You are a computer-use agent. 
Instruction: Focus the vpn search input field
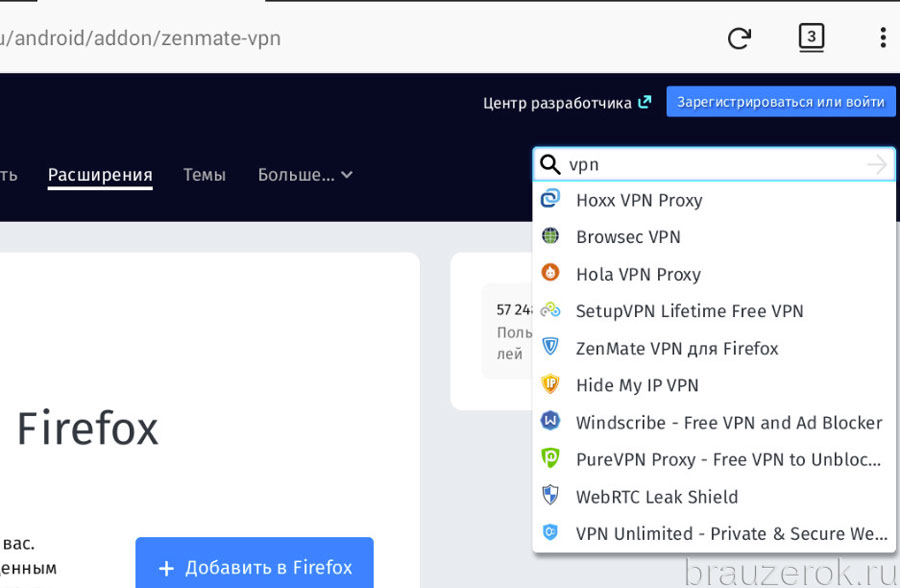click(x=714, y=165)
